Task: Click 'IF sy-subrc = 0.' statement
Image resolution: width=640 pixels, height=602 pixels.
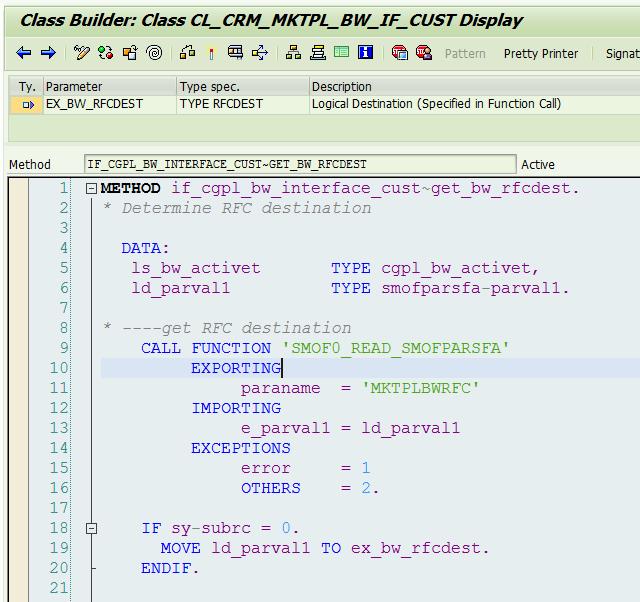Action: (x=220, y=528)
